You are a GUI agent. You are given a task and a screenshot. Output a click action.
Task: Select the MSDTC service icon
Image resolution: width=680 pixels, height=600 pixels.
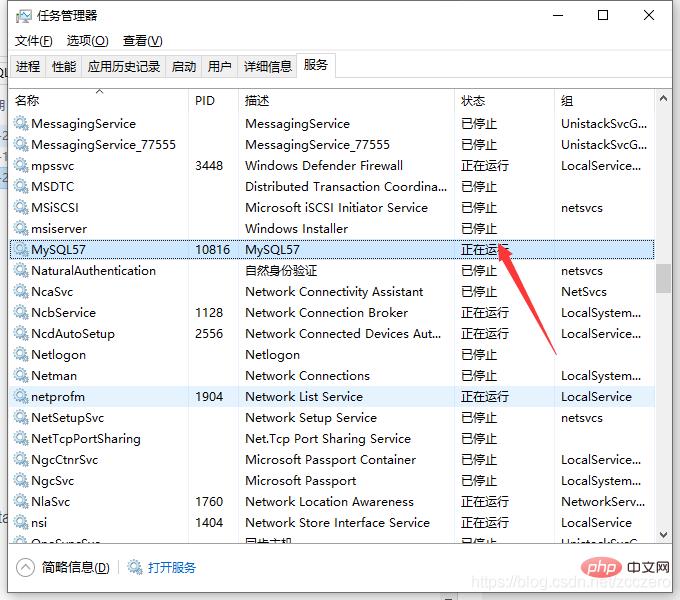(20, 187)
